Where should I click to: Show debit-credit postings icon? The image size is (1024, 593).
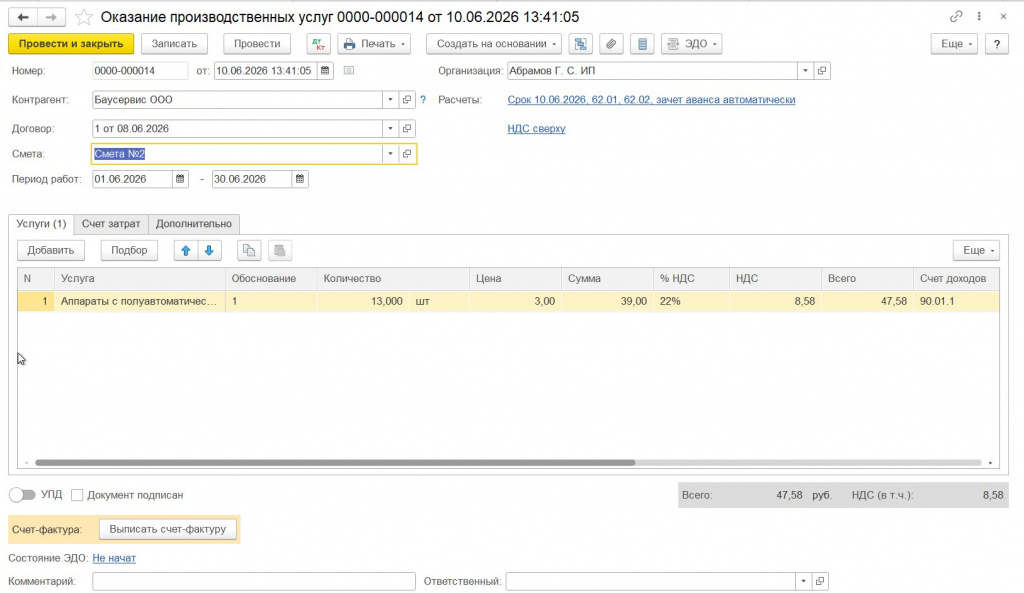coord(318,44)
